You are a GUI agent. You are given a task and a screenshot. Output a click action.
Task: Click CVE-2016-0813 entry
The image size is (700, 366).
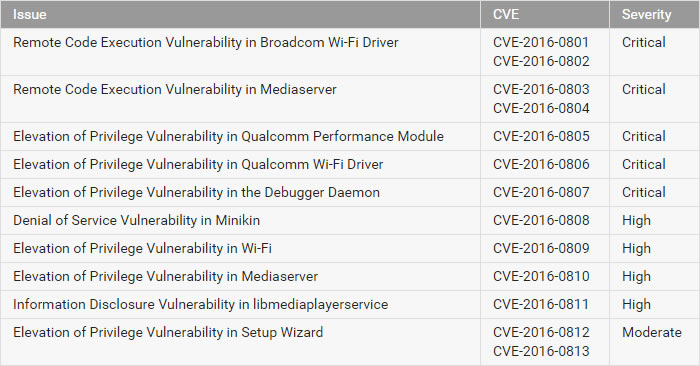click(x=541, y=351)
